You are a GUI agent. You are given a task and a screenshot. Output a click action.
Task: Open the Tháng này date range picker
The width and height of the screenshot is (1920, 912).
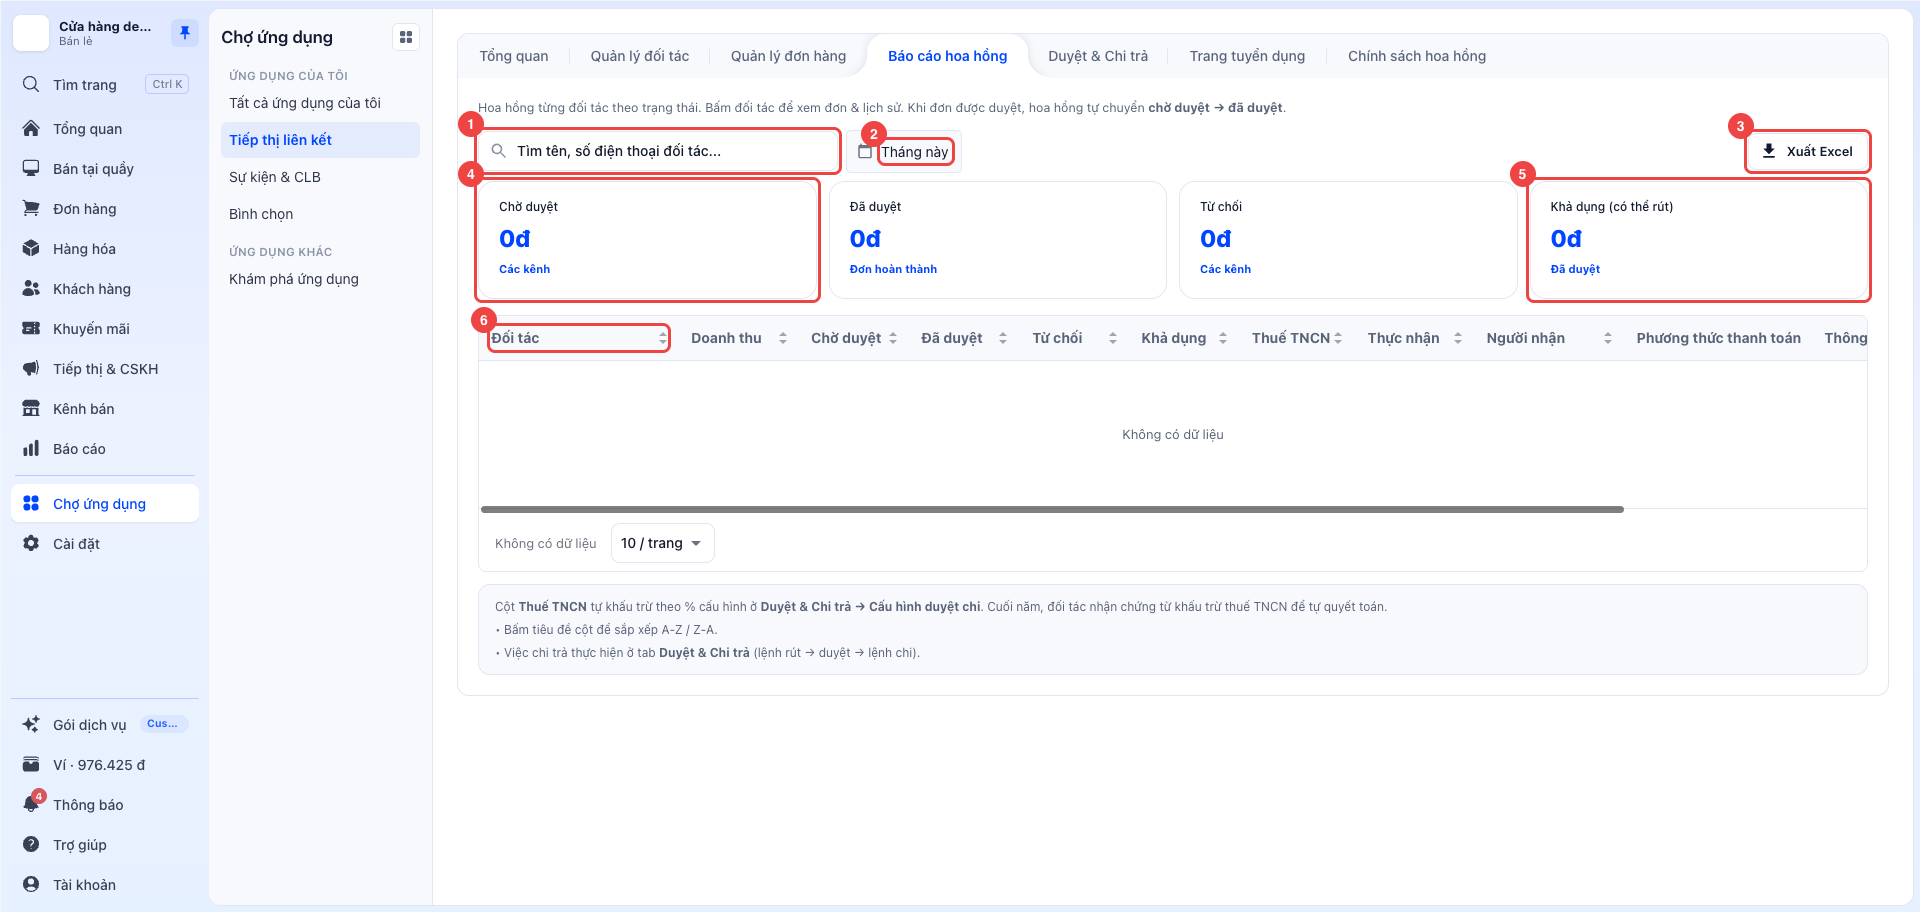(x=904, y=152)
